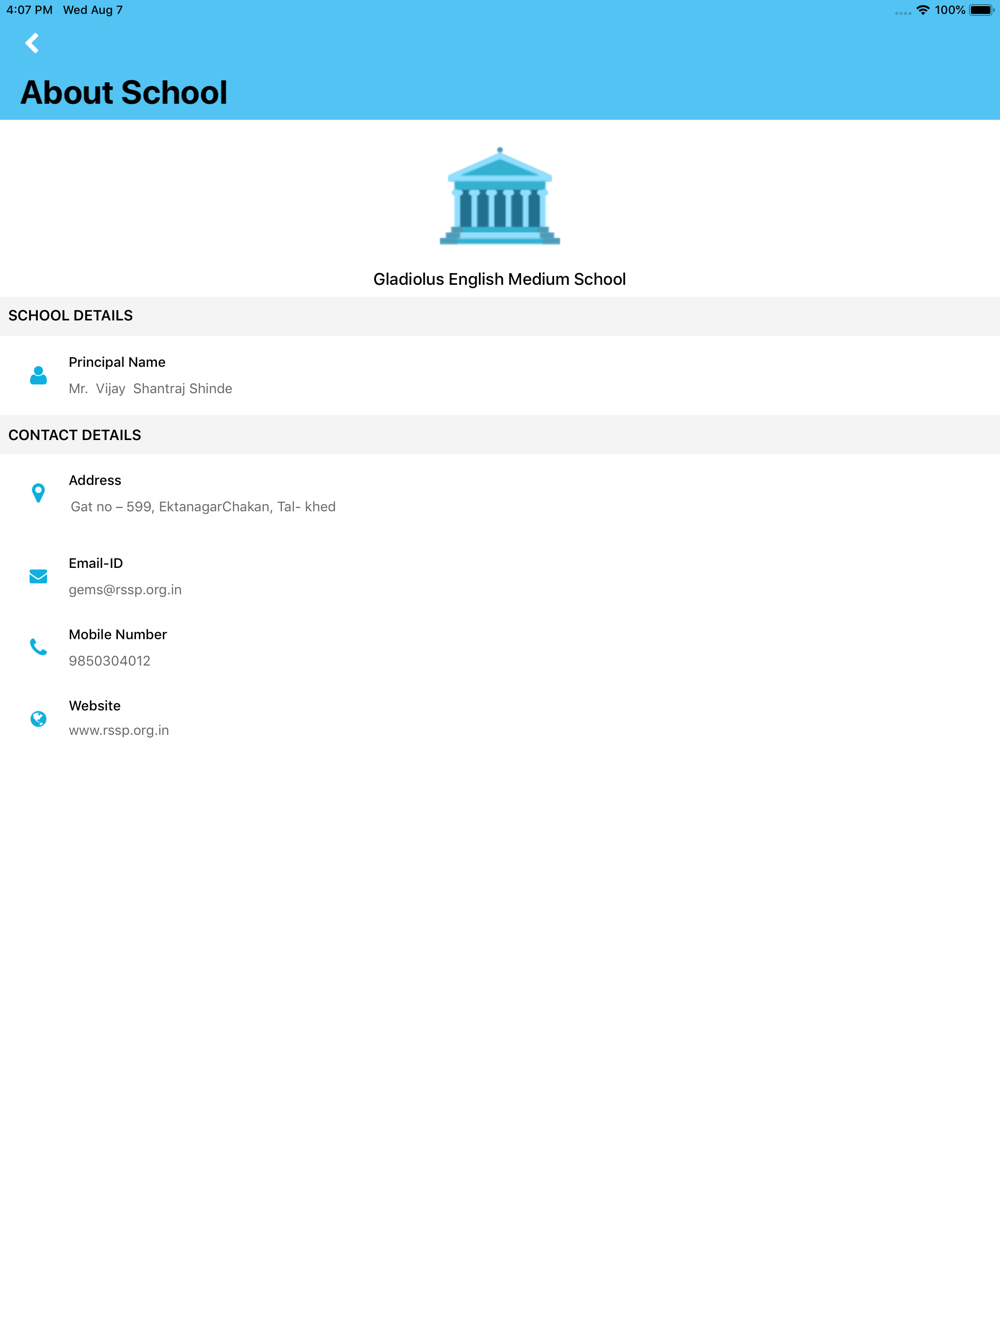Click the Address label

[95, 480]
